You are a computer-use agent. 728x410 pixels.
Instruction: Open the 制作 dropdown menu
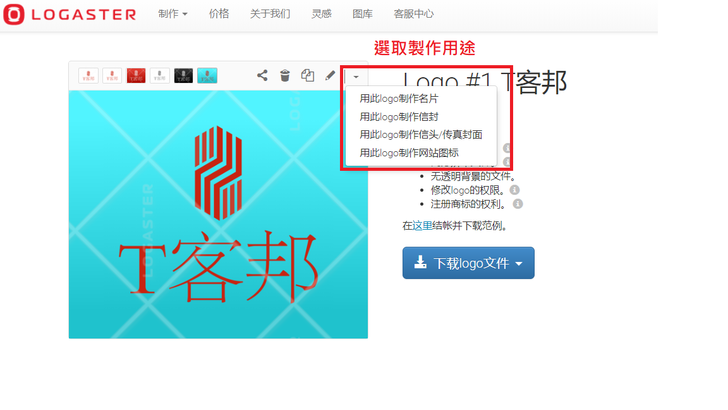tap(173, 14)
